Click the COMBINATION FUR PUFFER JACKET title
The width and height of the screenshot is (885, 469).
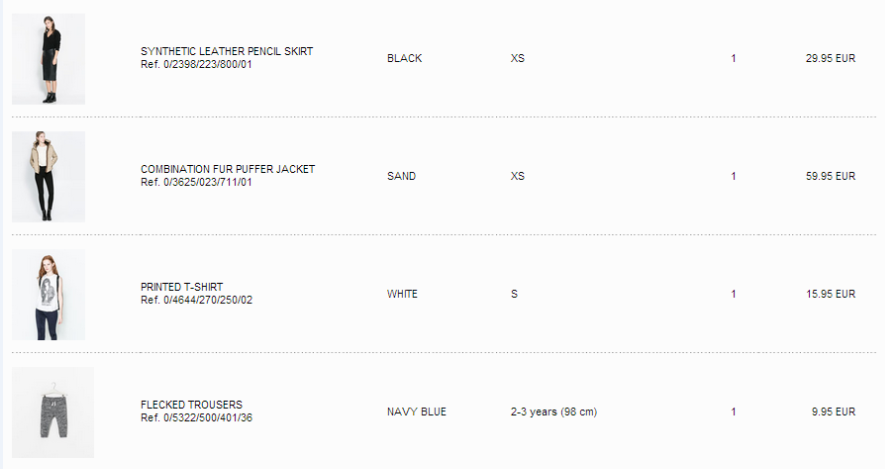(x=228, y=170)
